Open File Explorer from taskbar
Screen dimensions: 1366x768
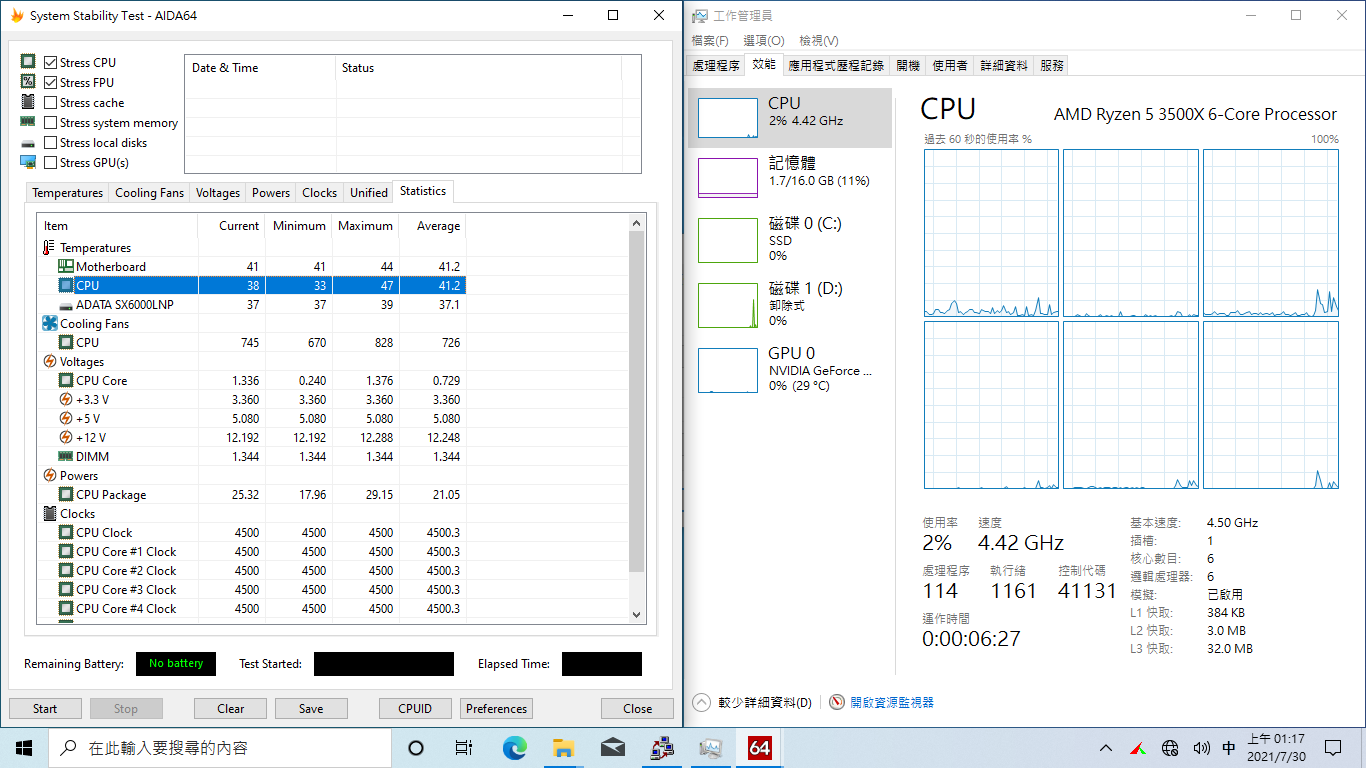click(563, 748)
